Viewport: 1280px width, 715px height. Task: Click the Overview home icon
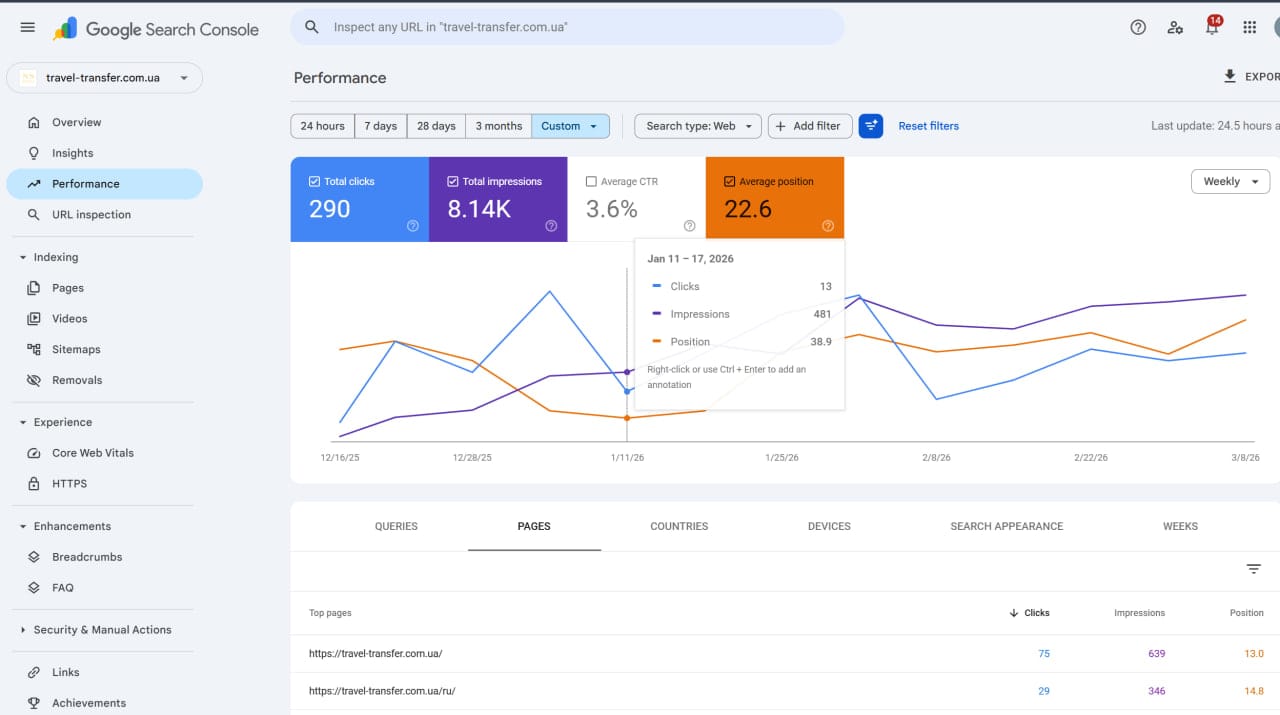34,122
